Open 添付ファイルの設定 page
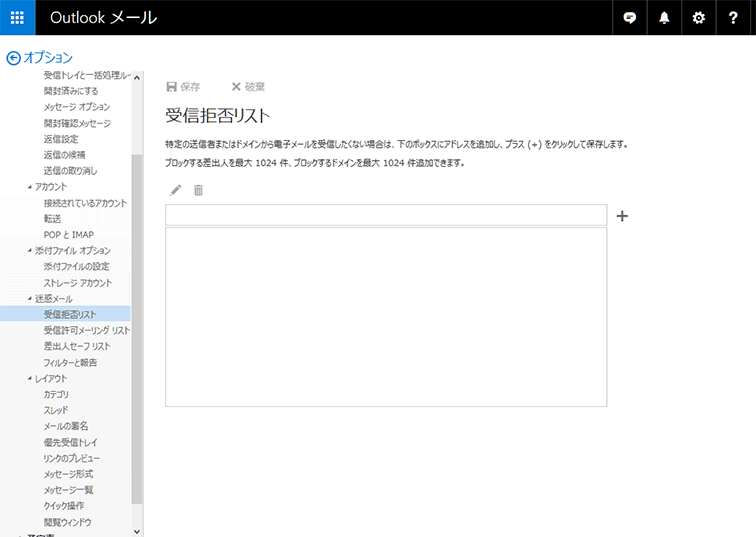Screen dimensions: 756x537 pos(77,267)
